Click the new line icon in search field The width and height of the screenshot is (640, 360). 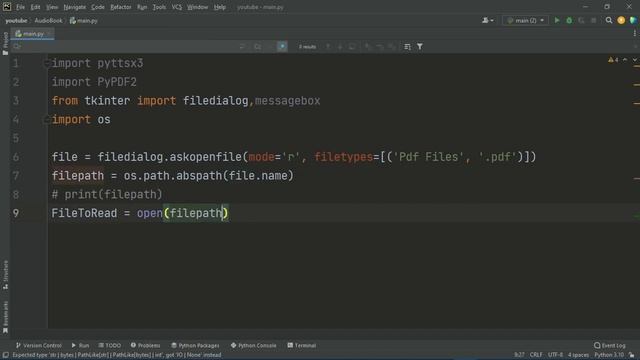(x=242, y=47)
